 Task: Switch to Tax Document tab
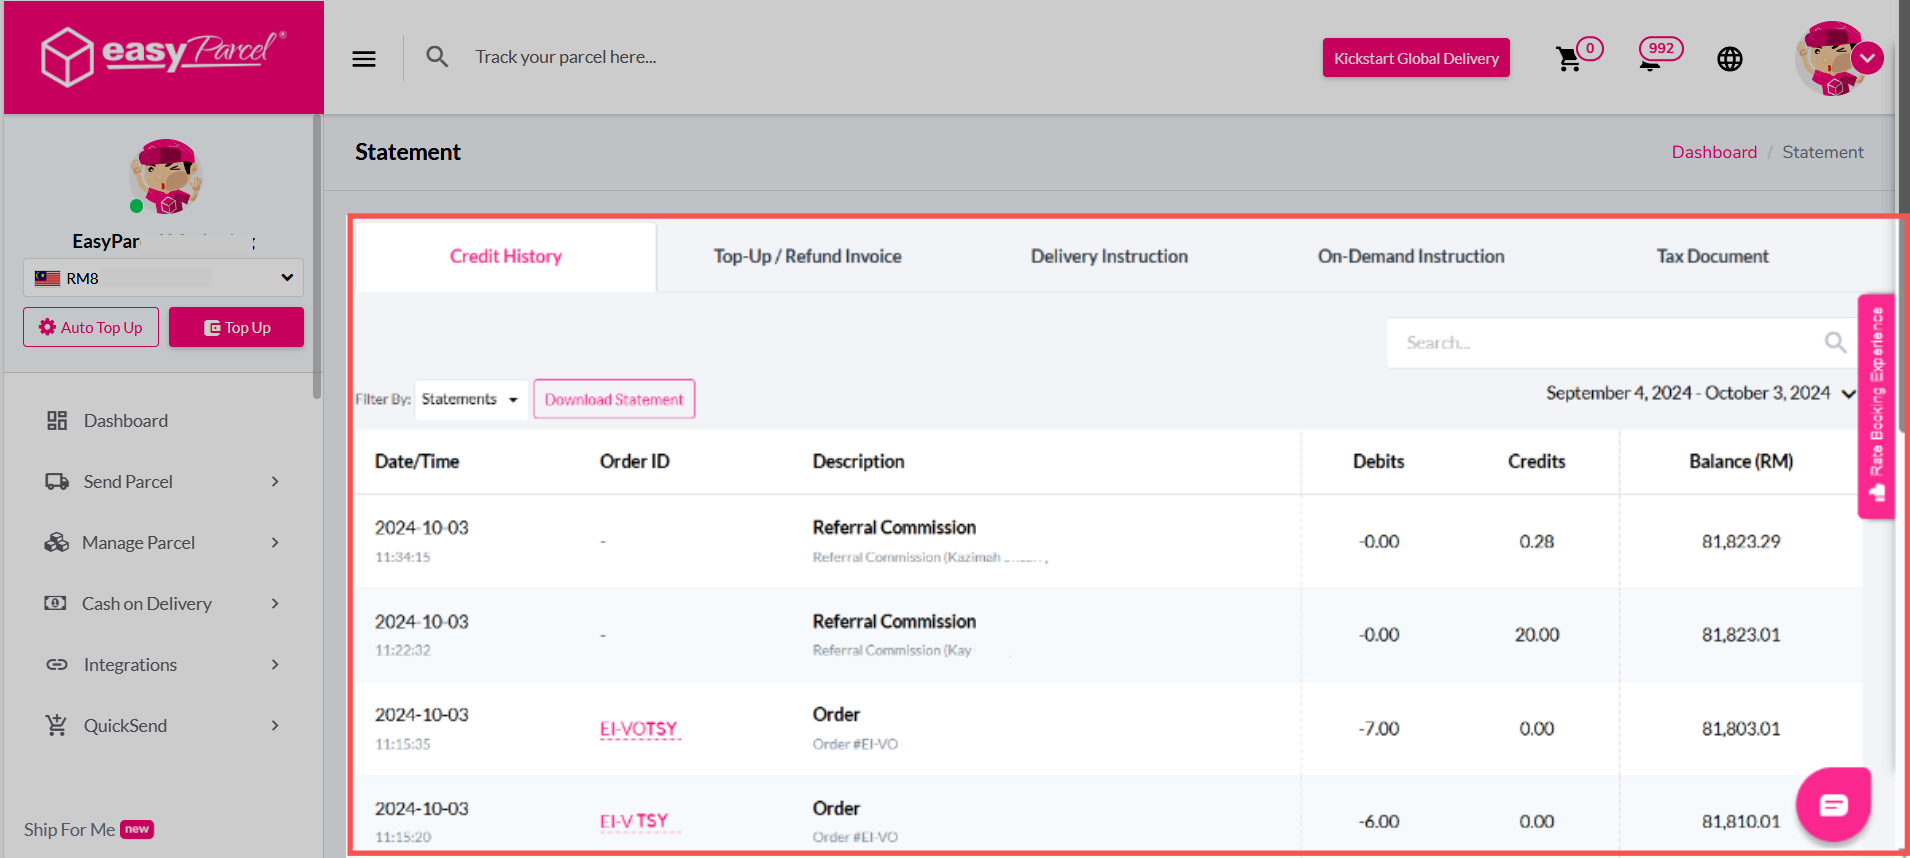(1712, 257)
